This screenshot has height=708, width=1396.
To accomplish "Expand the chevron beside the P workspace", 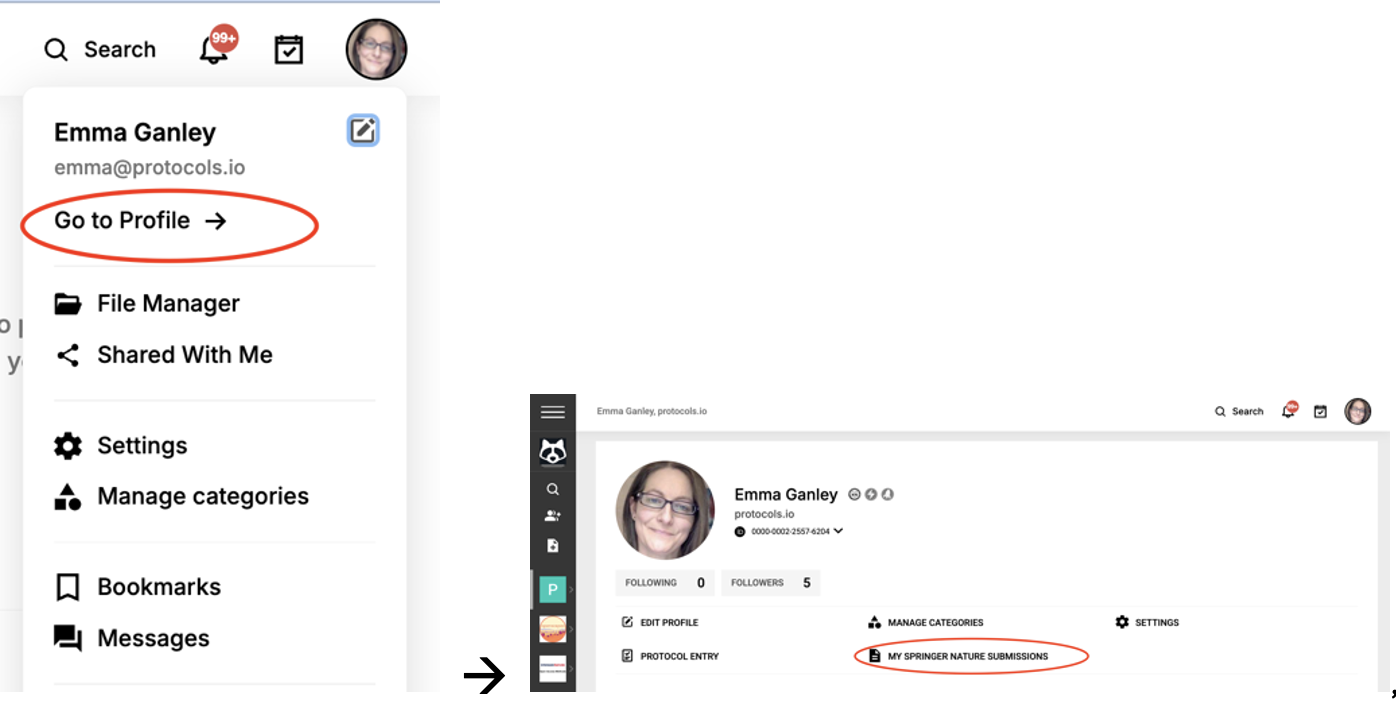I will click(x=572, y=590).
